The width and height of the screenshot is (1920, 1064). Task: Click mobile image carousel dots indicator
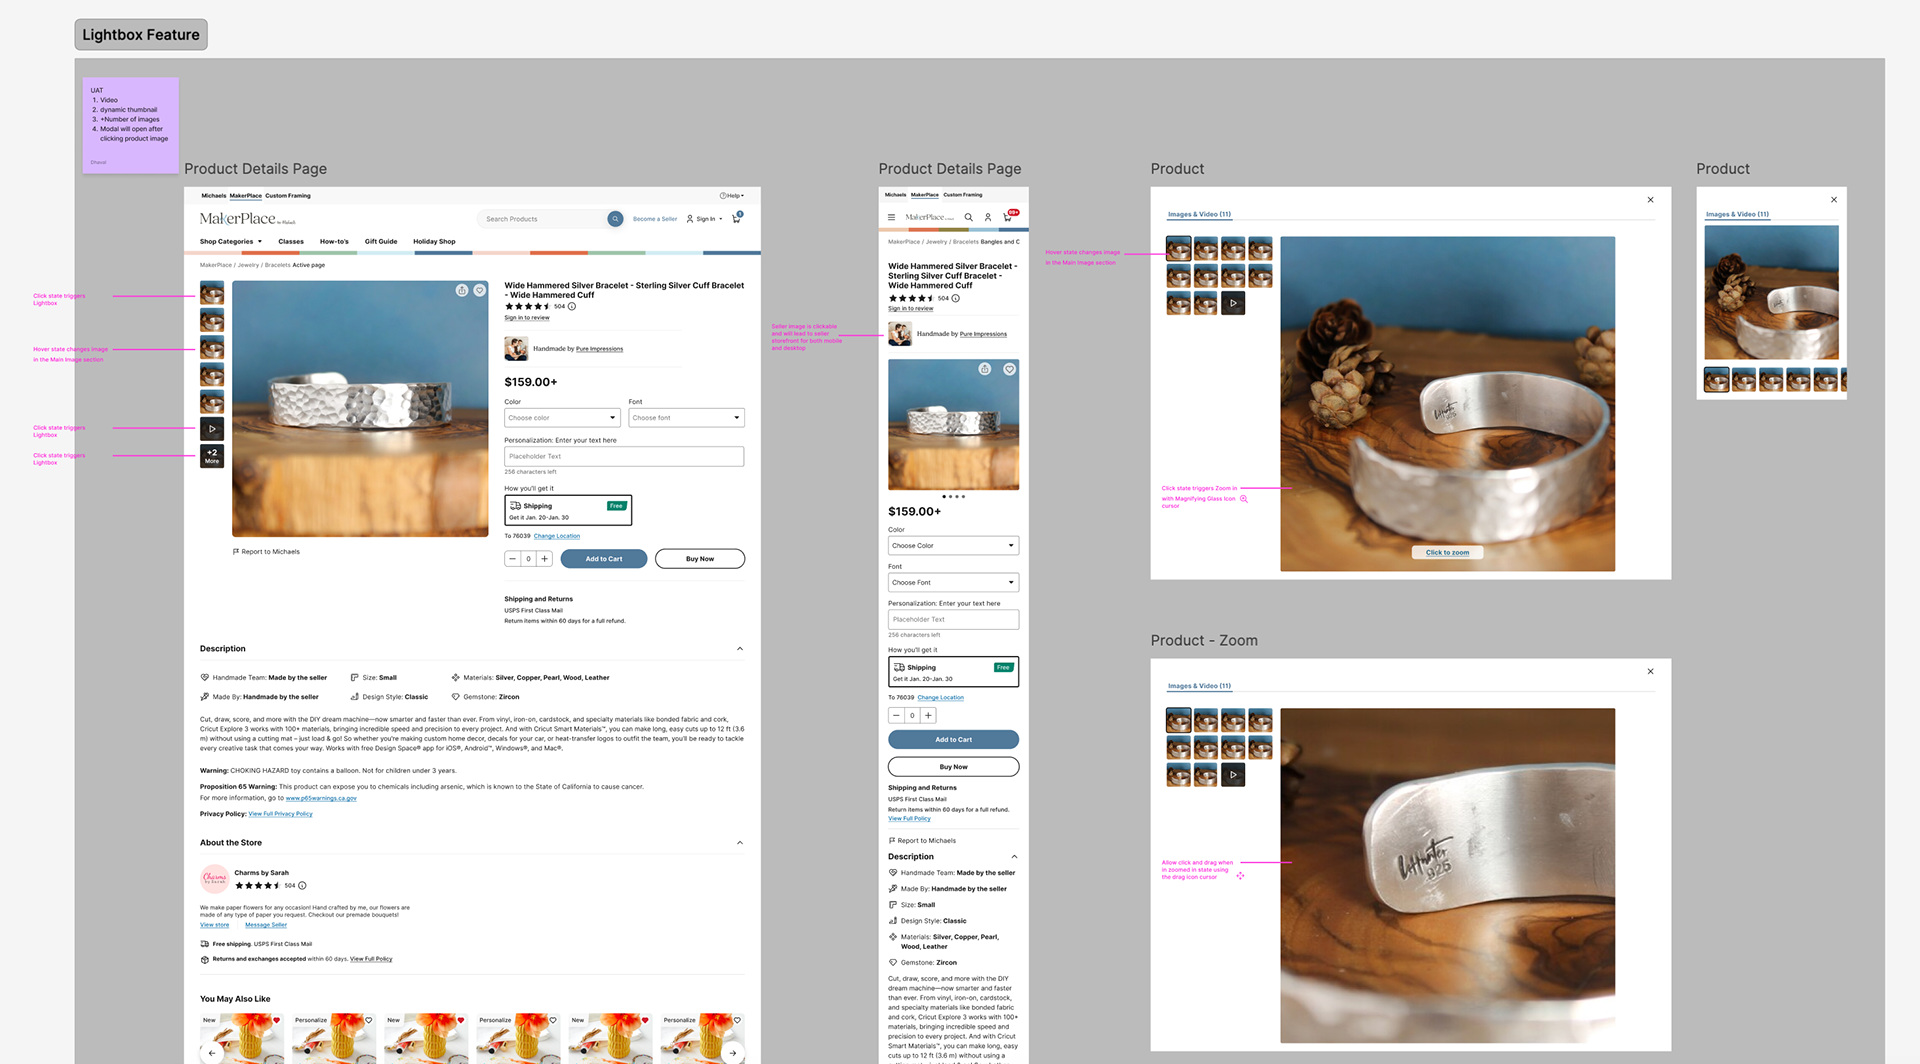click(x=953, y=497)
